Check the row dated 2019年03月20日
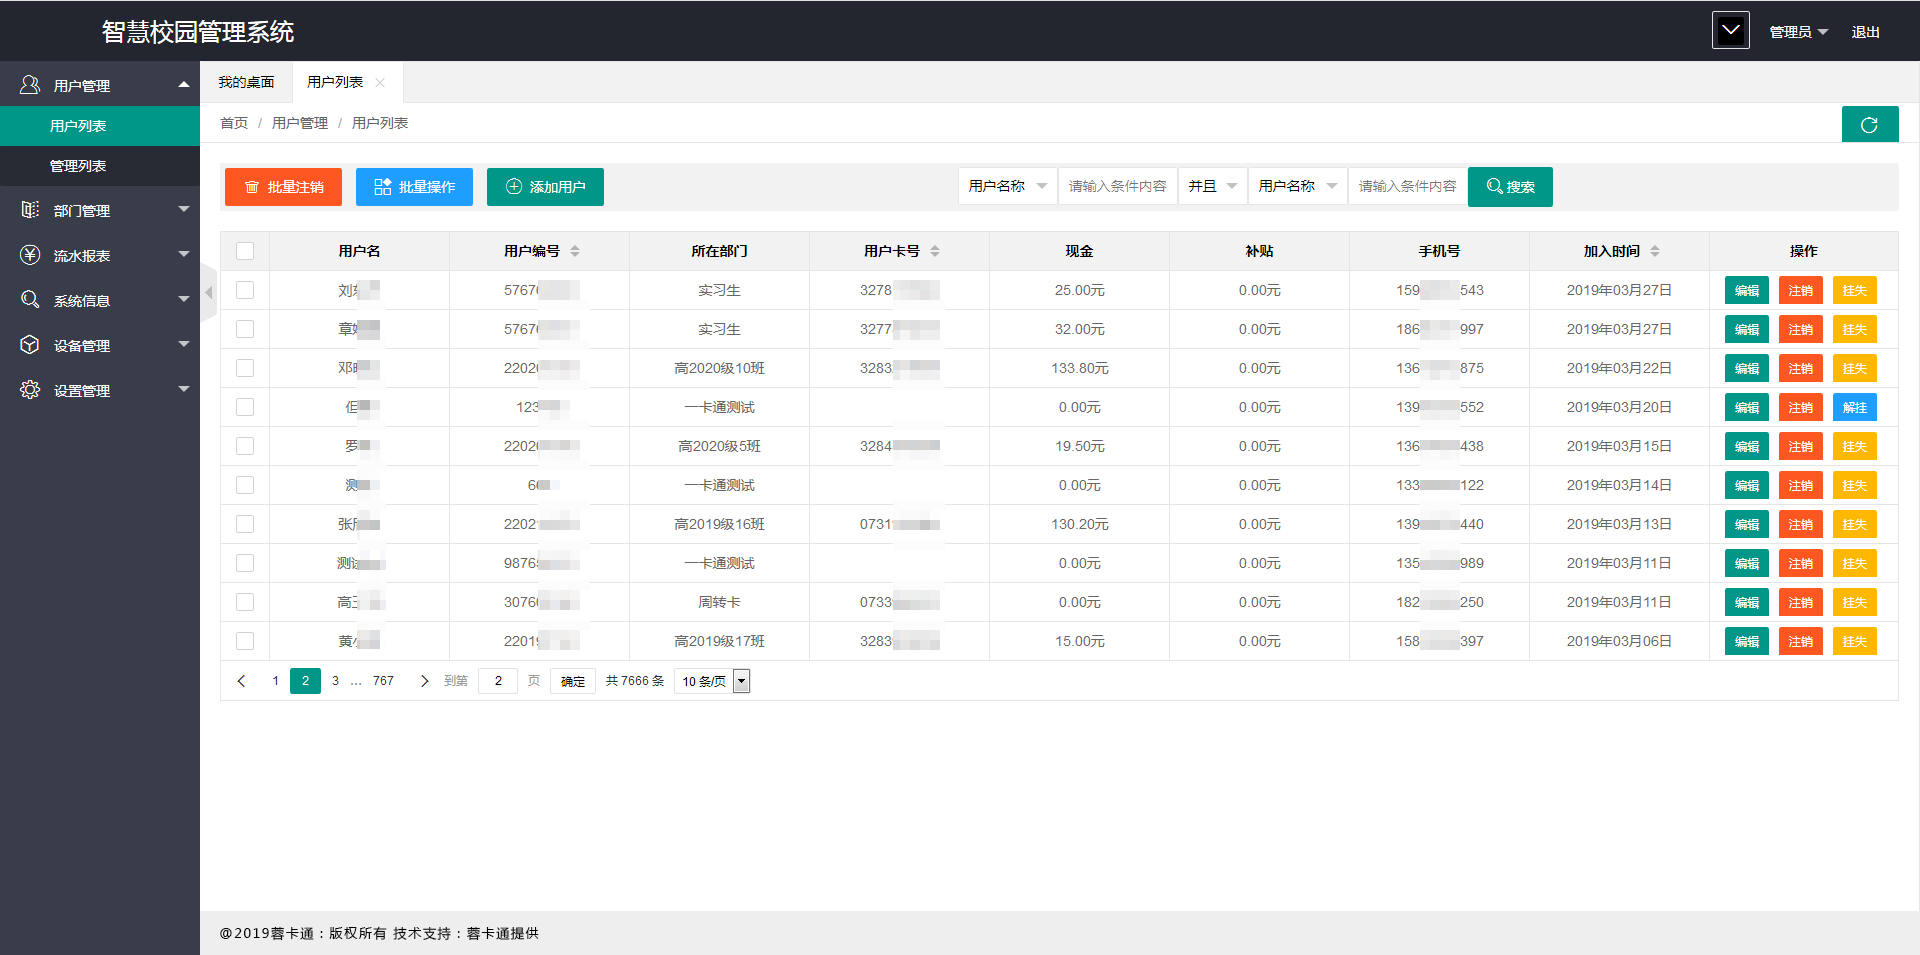The width and height of the screenshot is (1920, 955). [245, 407]
